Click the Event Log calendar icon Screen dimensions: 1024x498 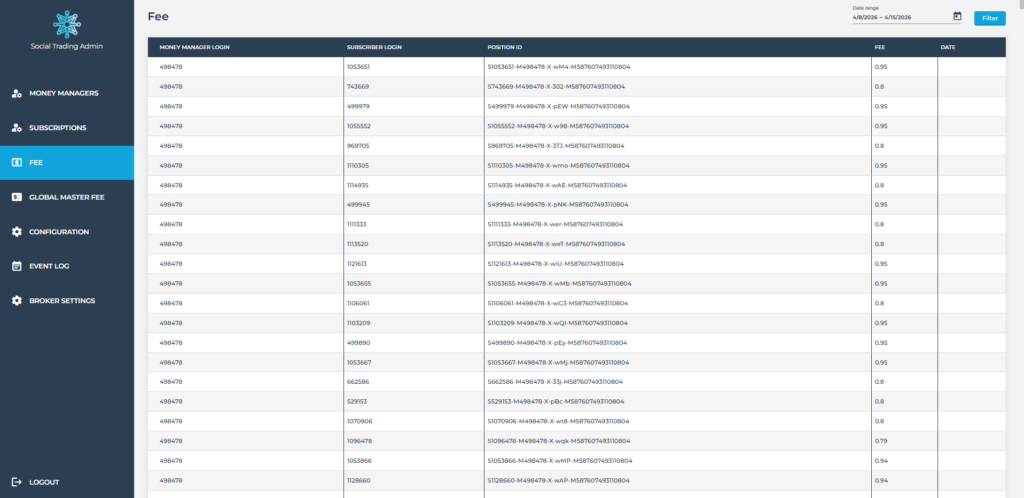pos(17,266)
